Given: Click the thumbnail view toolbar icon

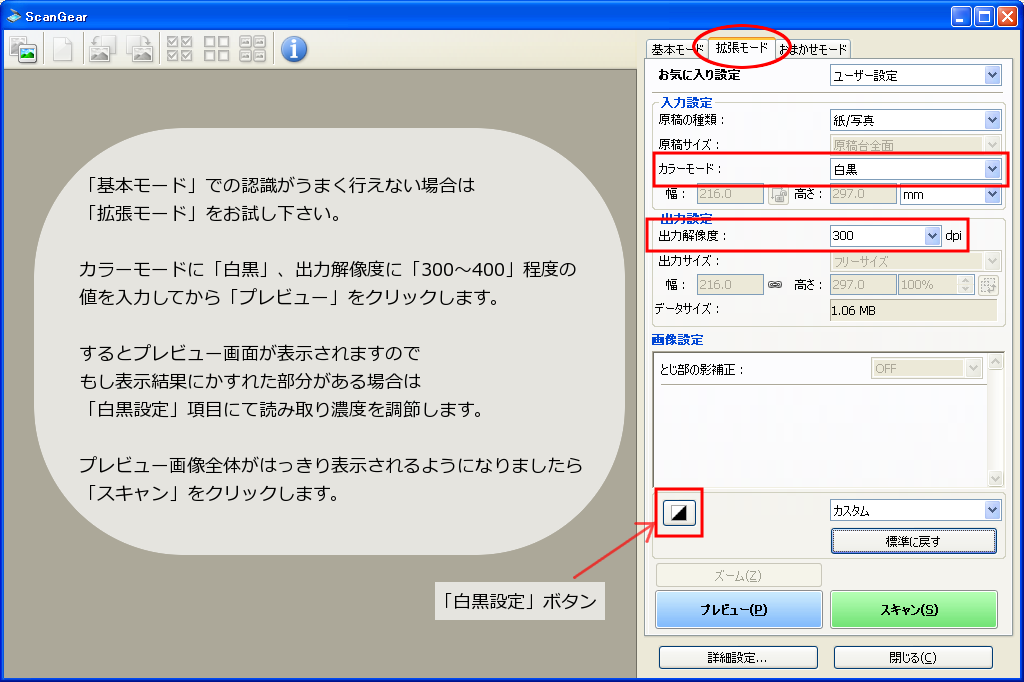Looking at the screenshot, I should pyautogui.click(x=23, y=49).
